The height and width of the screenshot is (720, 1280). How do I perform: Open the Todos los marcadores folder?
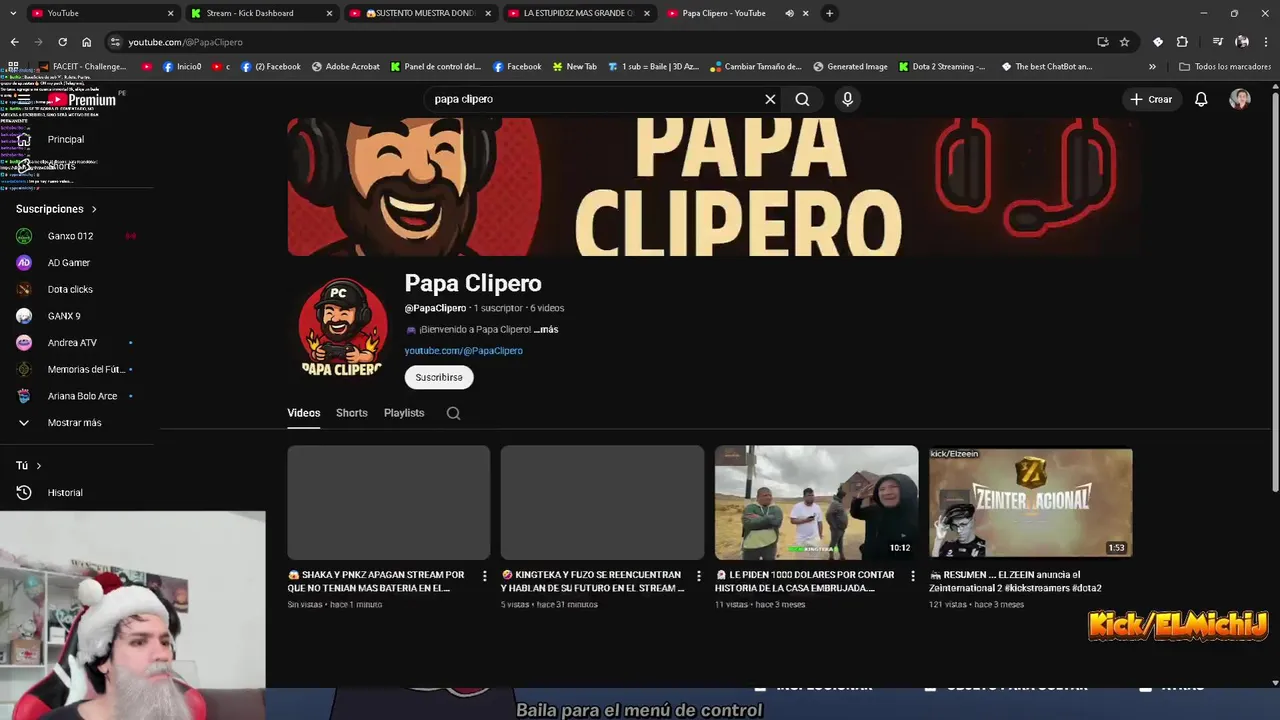(x=1225, y=67)
